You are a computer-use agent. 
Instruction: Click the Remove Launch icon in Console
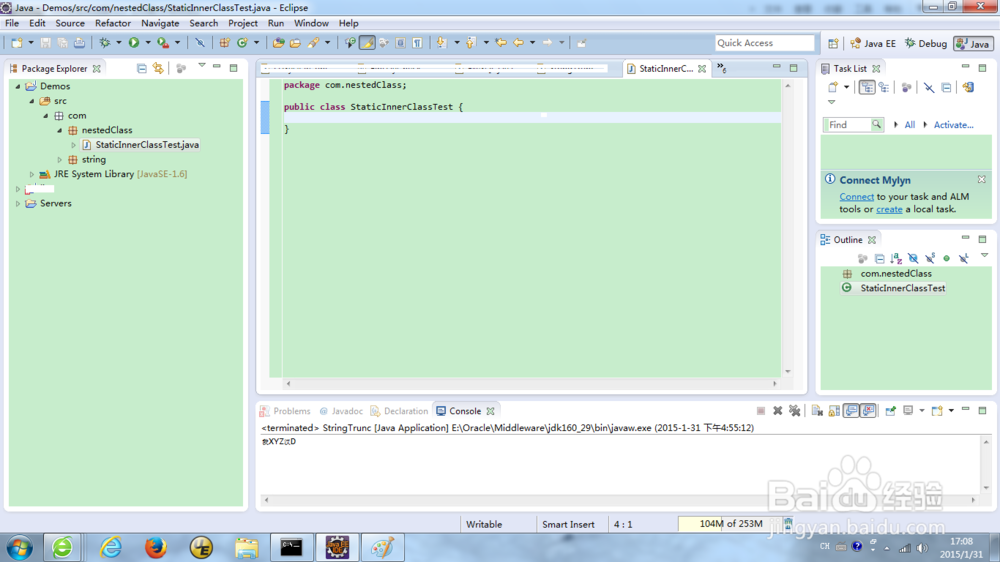coord(777,411)
